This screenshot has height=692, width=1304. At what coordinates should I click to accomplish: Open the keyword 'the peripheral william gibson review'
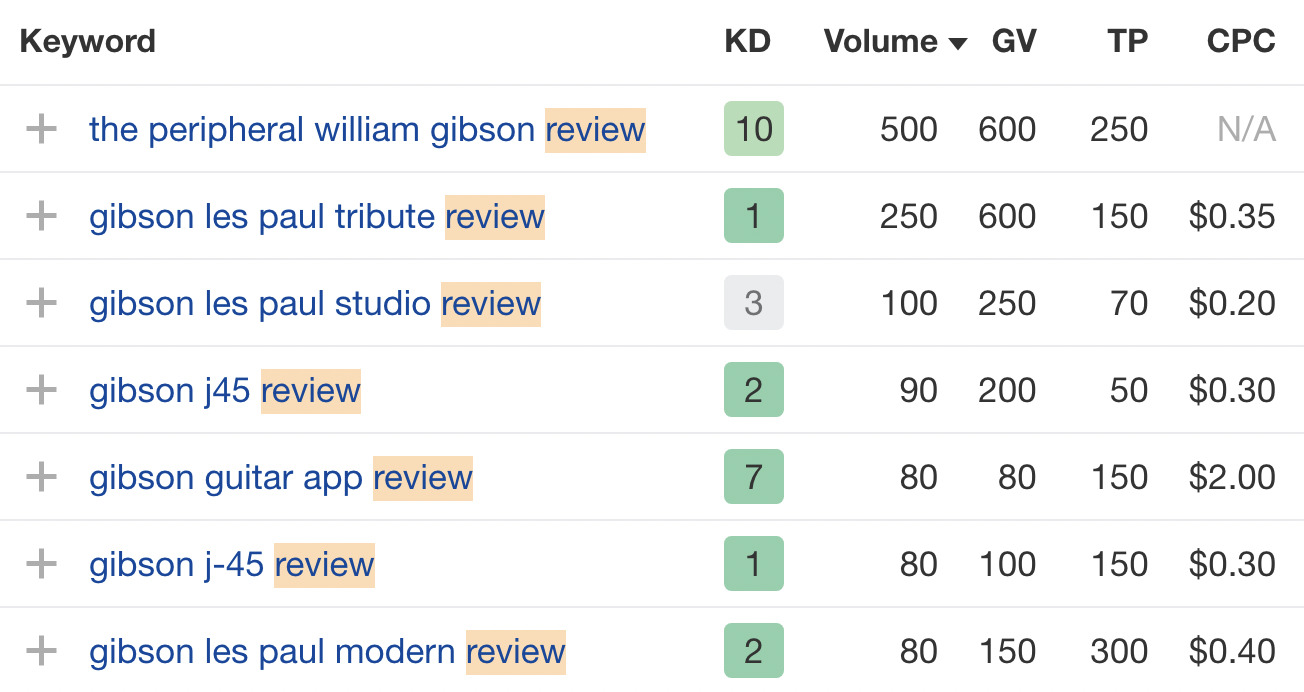[366, 129]
